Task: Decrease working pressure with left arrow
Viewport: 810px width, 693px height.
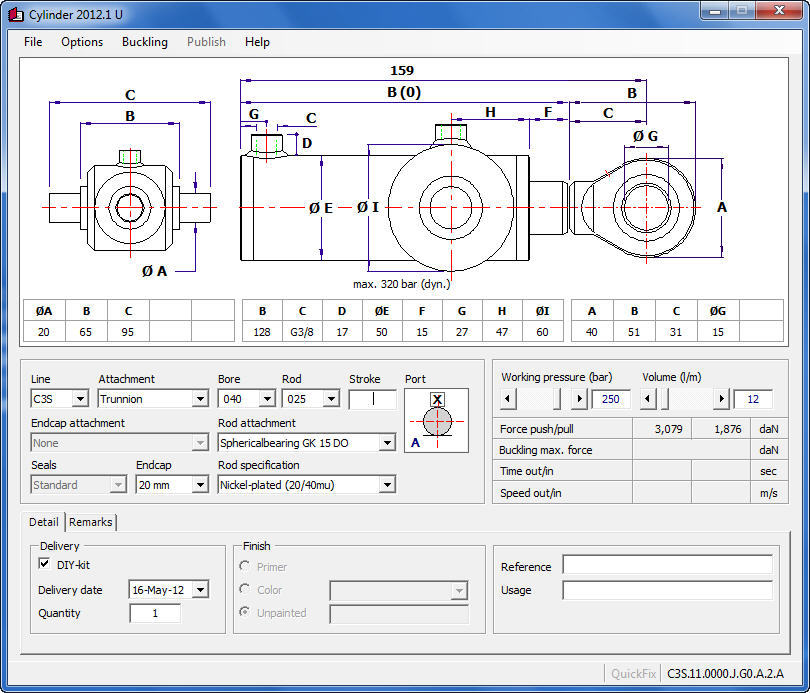Action: tap(508, 399)
